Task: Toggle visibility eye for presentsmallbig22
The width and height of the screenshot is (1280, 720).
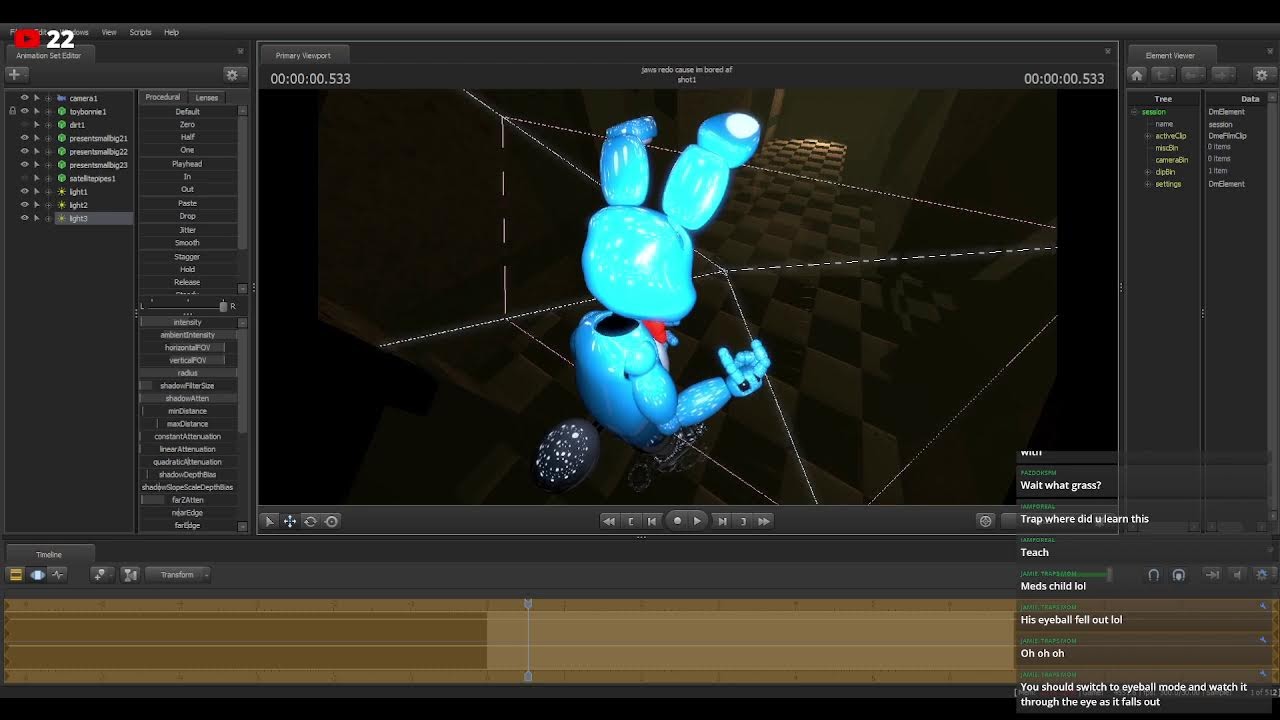Action: pos(25,151)
